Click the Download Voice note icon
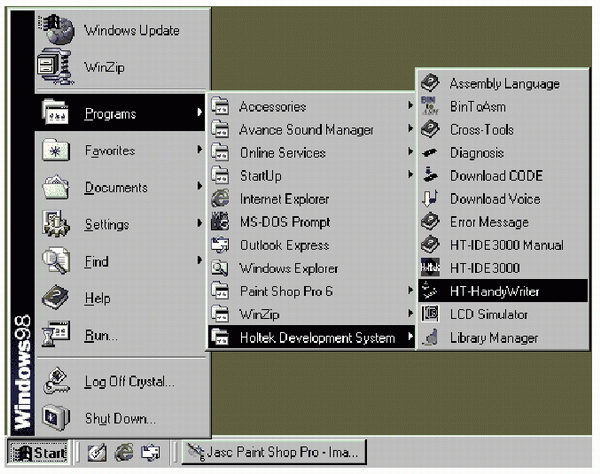Viewport: 600px width, 474px height. click(430, 199)
